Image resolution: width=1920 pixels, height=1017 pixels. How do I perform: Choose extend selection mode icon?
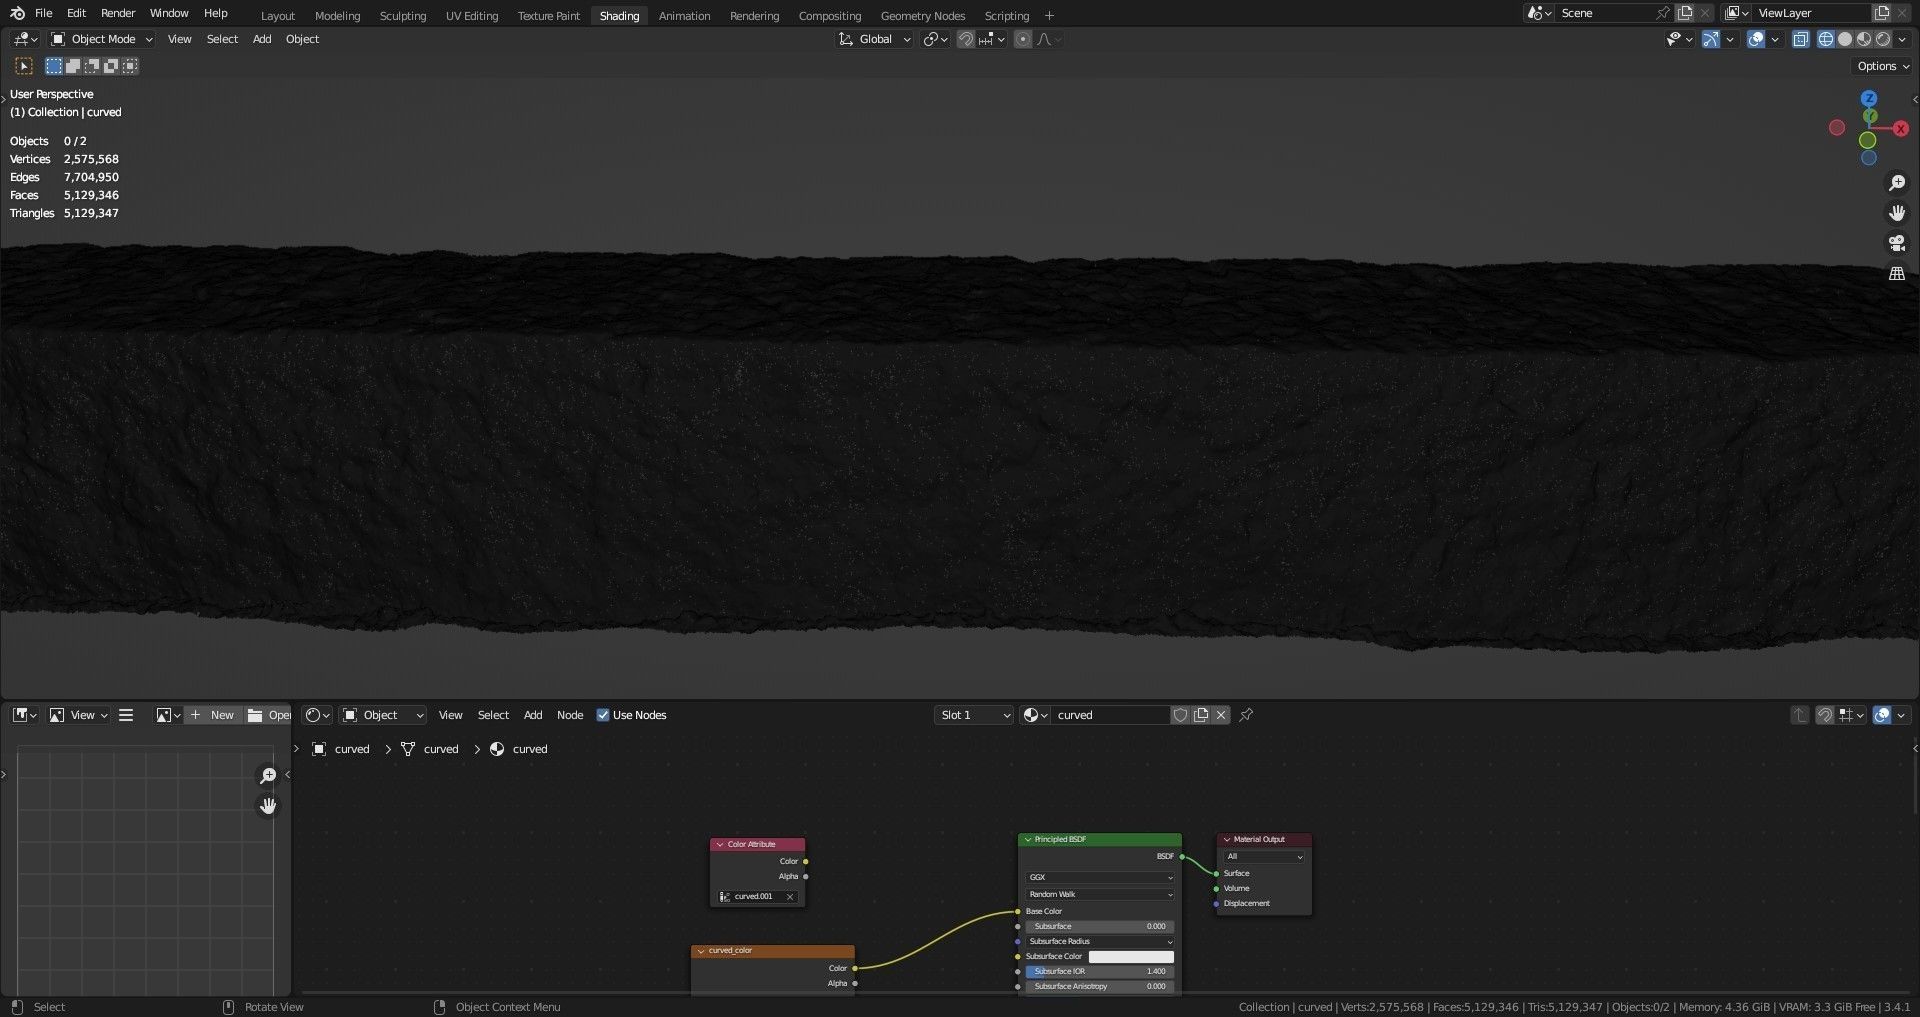click(73, 66)
